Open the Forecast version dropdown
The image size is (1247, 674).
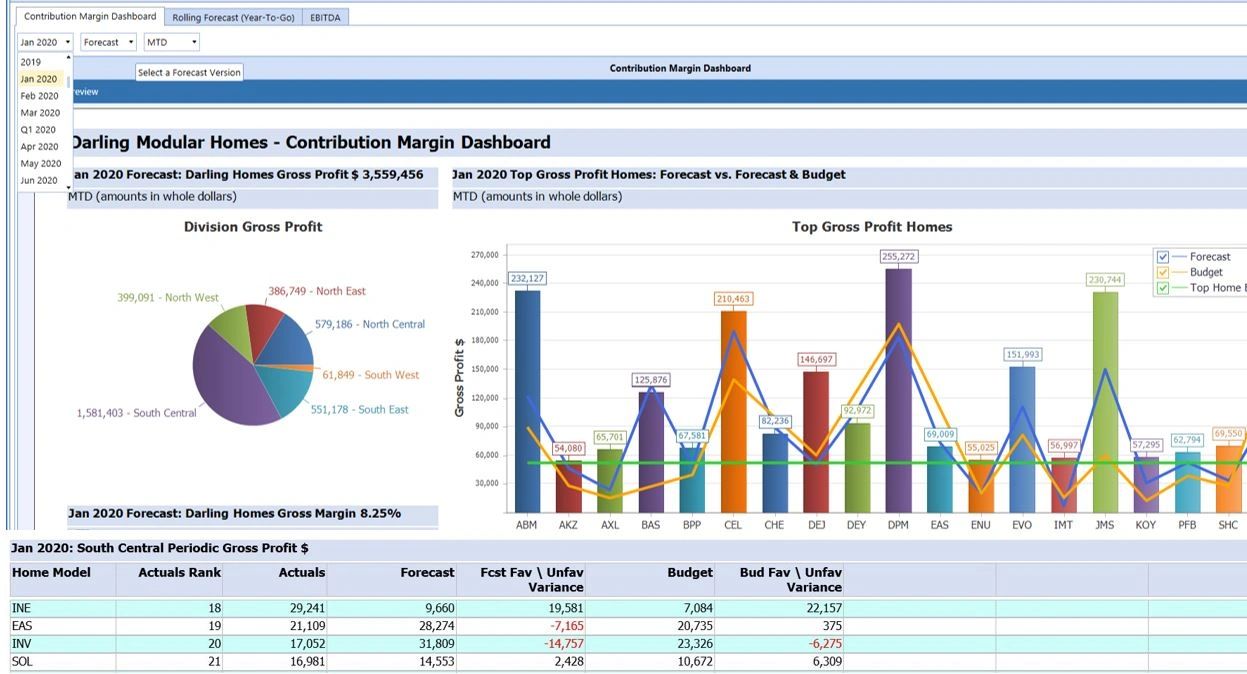click(107, 41)
